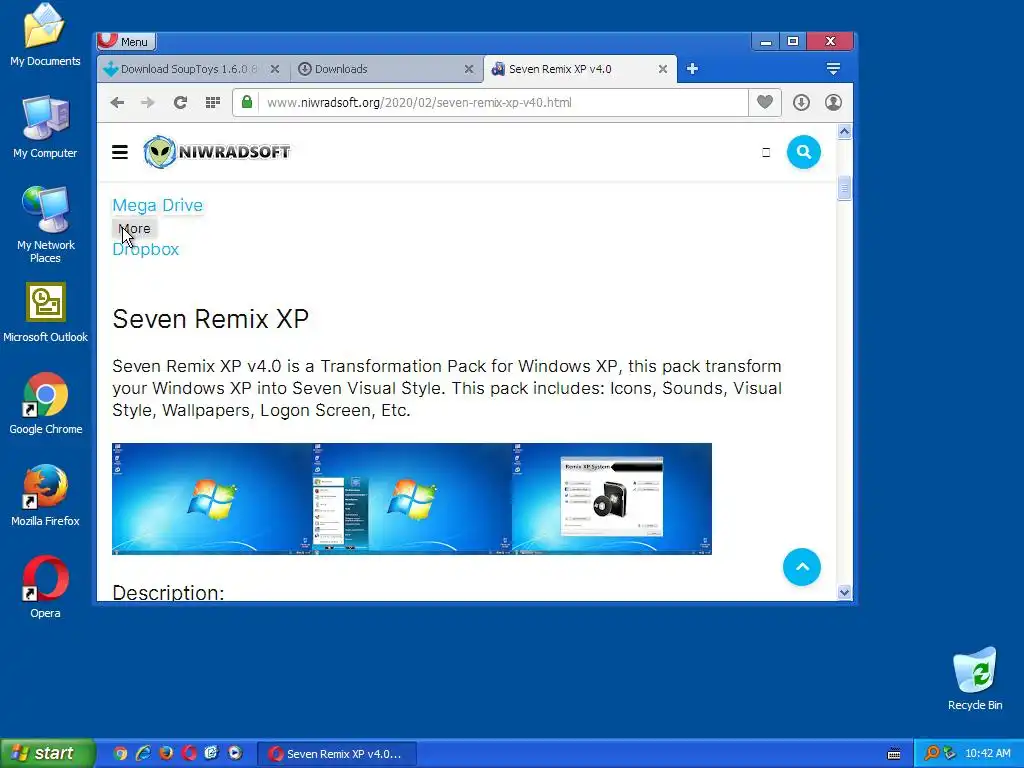The height and width of the screenshot is (768, 1024).
Task: Select Microsoft Outlook desktop icon
Action: 45,313
